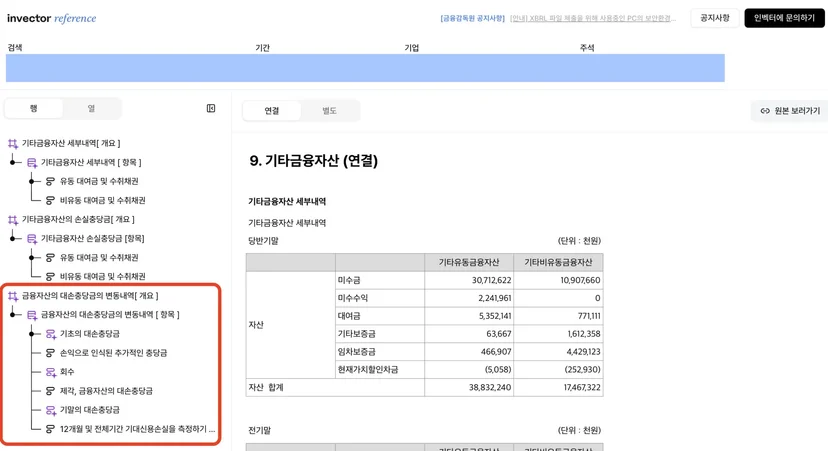This screenshot has height=451, width=828.
Task: Collapse the 기타금융자산 세부내역 [ 항목 ] node bullet
Action: click(12, 163)
